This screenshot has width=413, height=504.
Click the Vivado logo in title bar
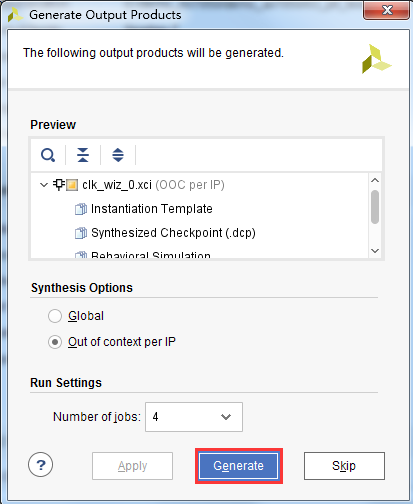pyautogui.click(x=15, y=15)
